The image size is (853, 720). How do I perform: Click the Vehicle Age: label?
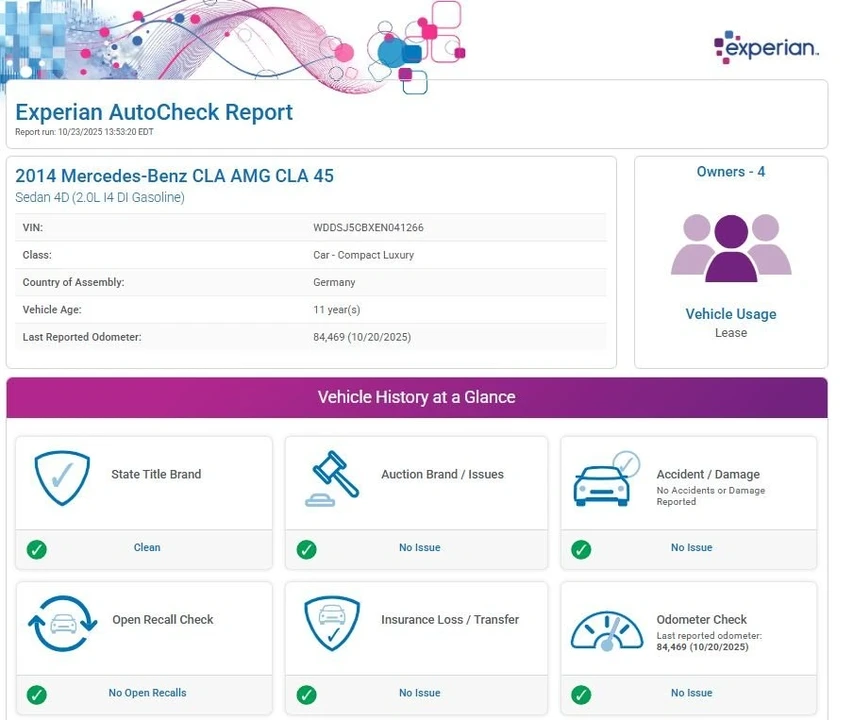point(52,310)
